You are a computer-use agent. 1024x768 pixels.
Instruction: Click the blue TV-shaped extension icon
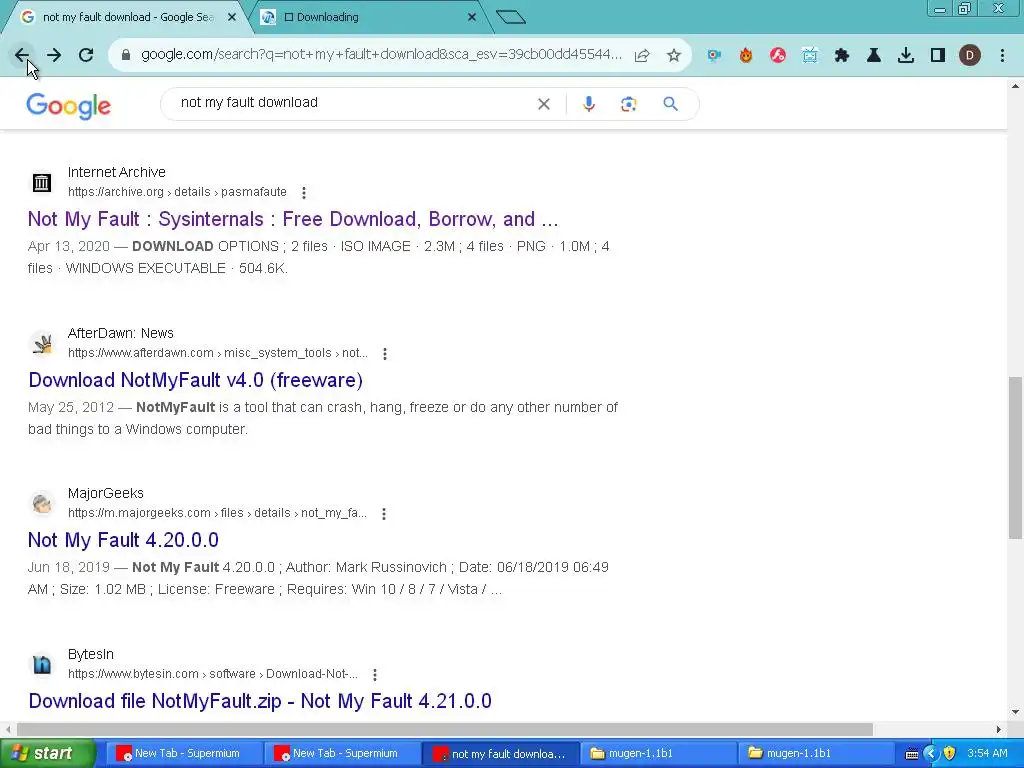(x=810, y=56)
